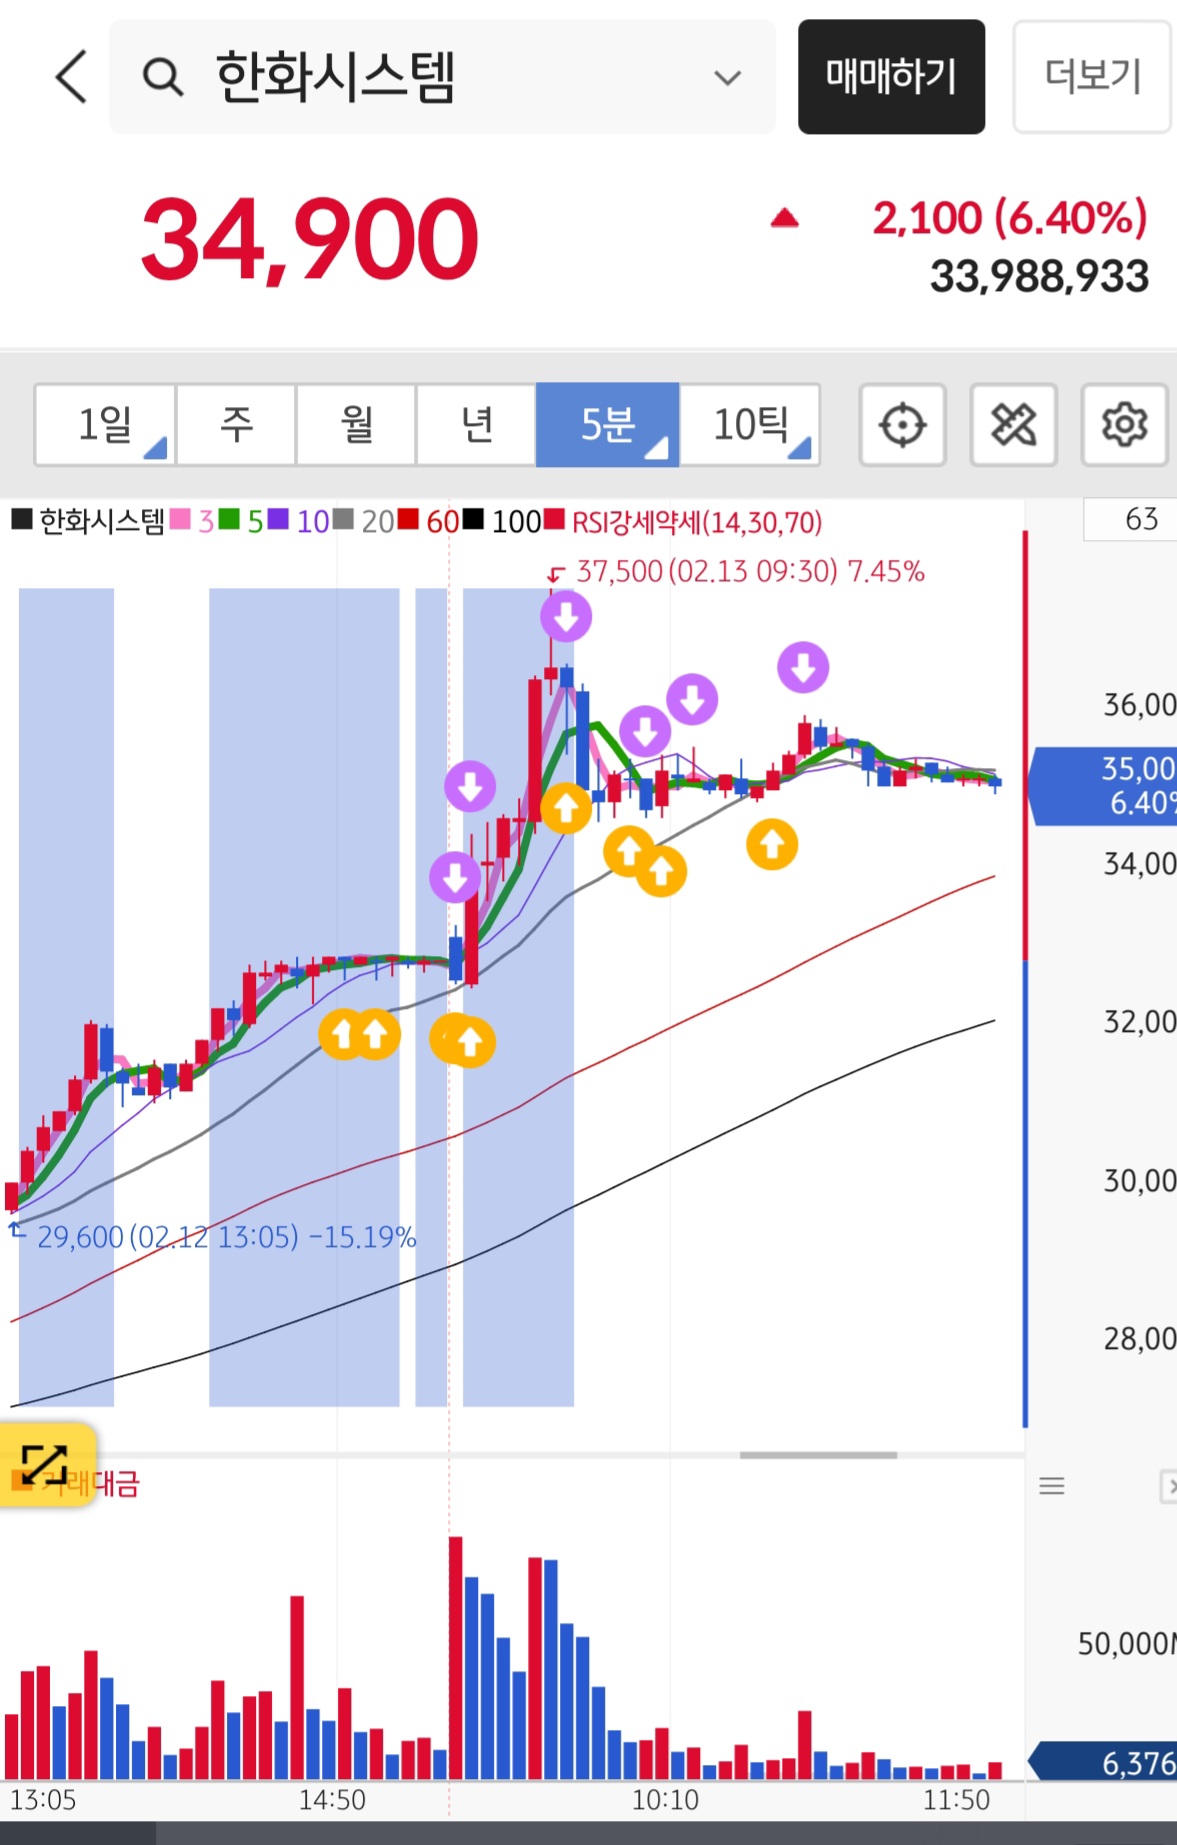The height and width of the screenshot is (1845, 1177).
Task: Switch to 주 weekly chart tab
Action: coord(236,425)
